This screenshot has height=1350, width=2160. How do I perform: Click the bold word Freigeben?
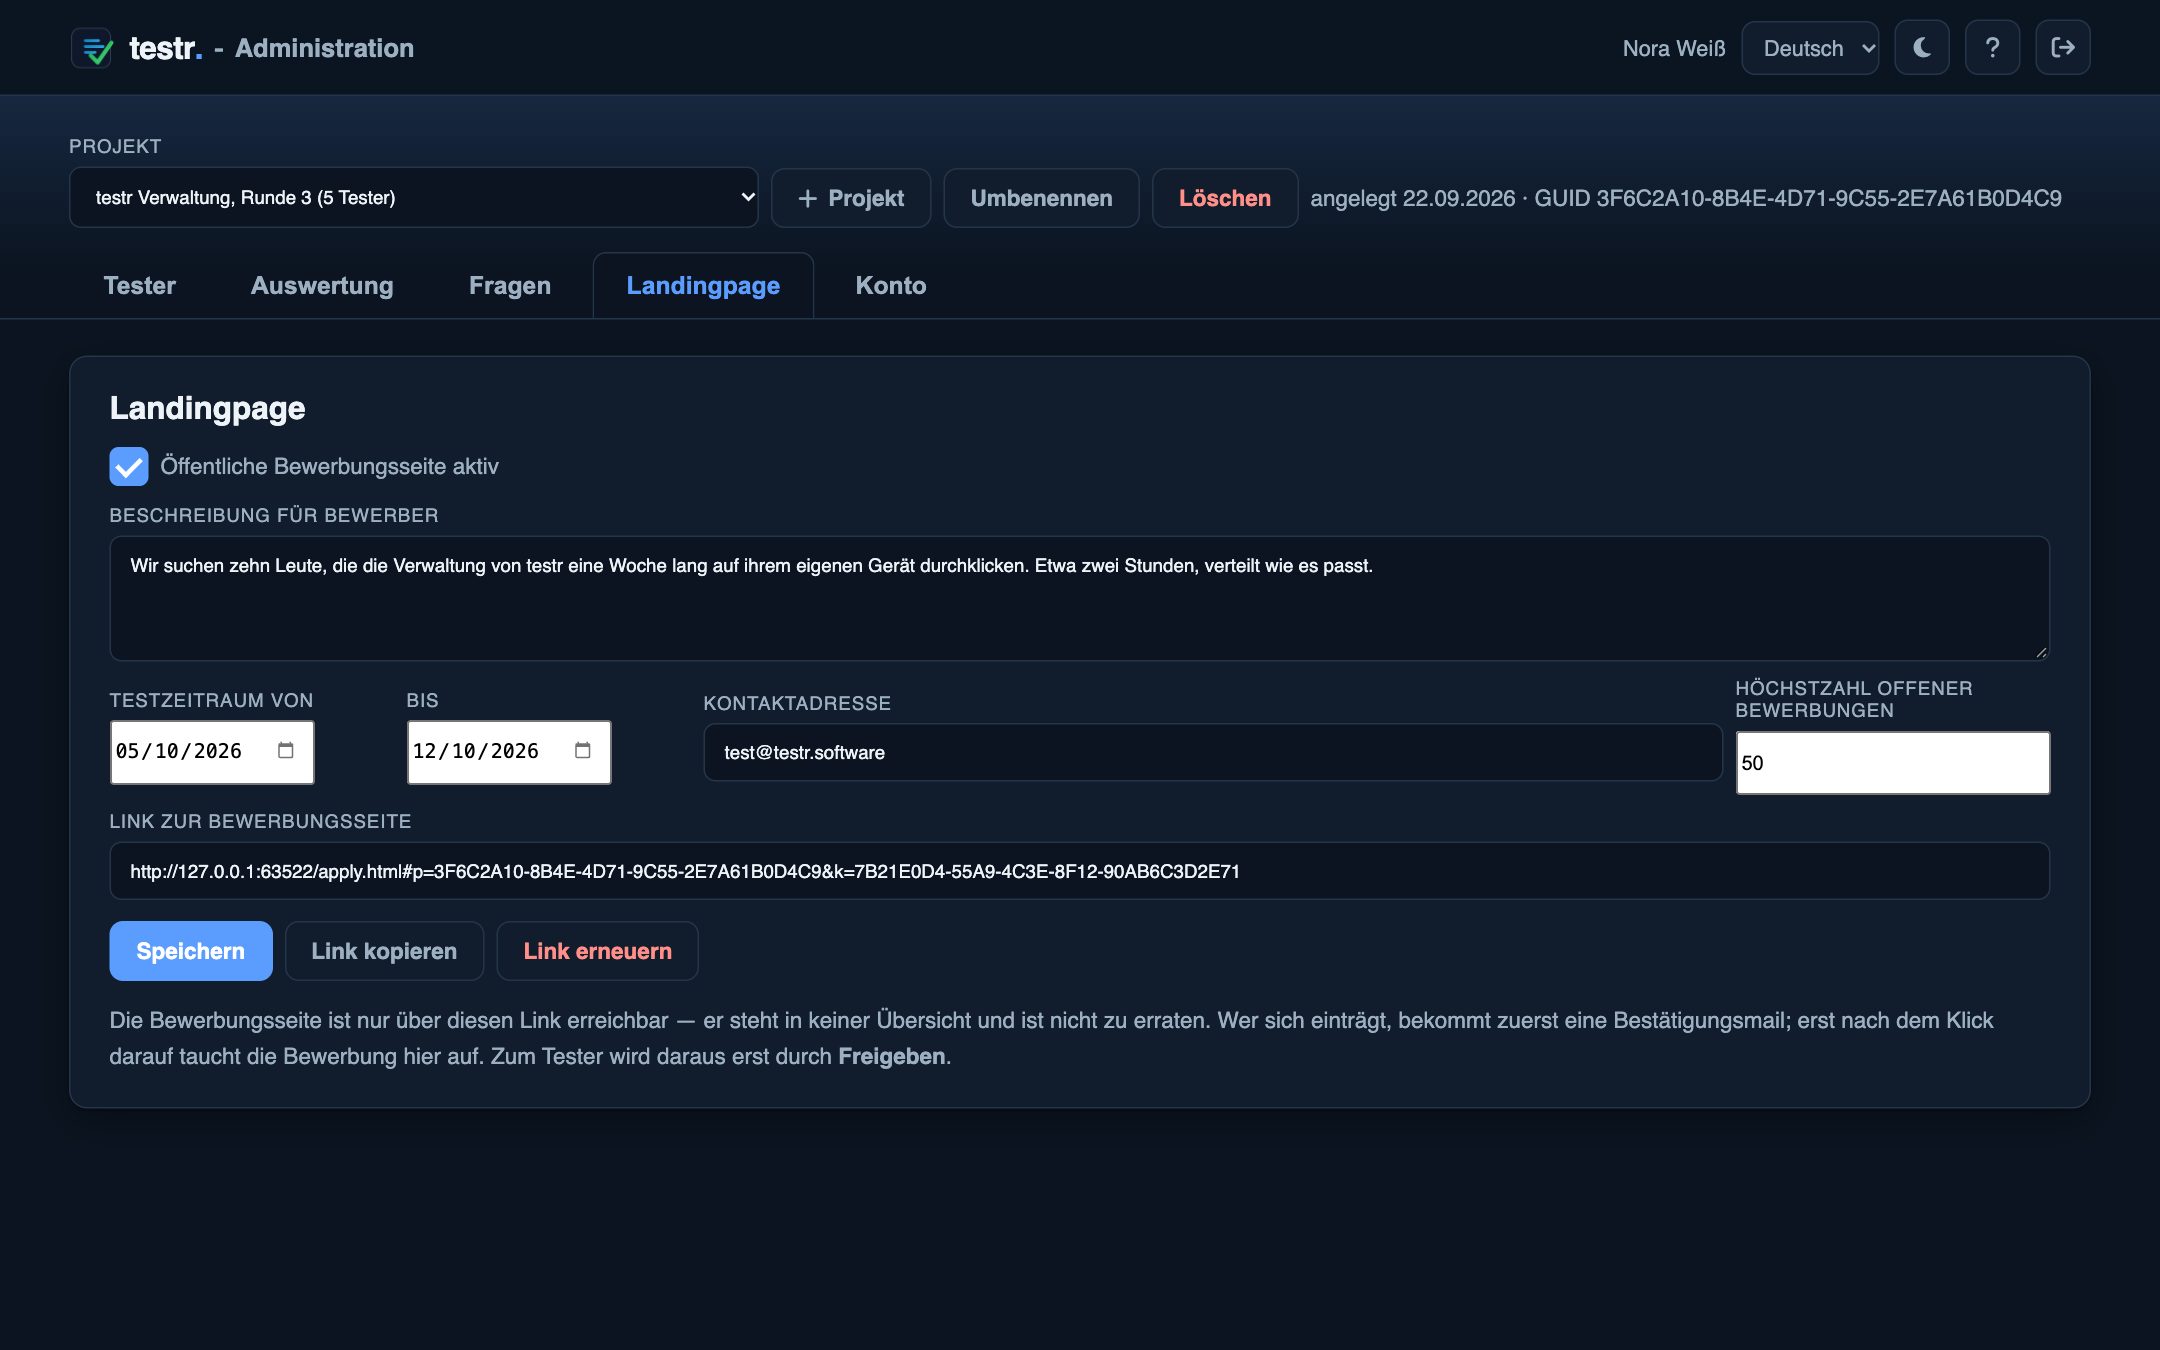coord(892,1056)
